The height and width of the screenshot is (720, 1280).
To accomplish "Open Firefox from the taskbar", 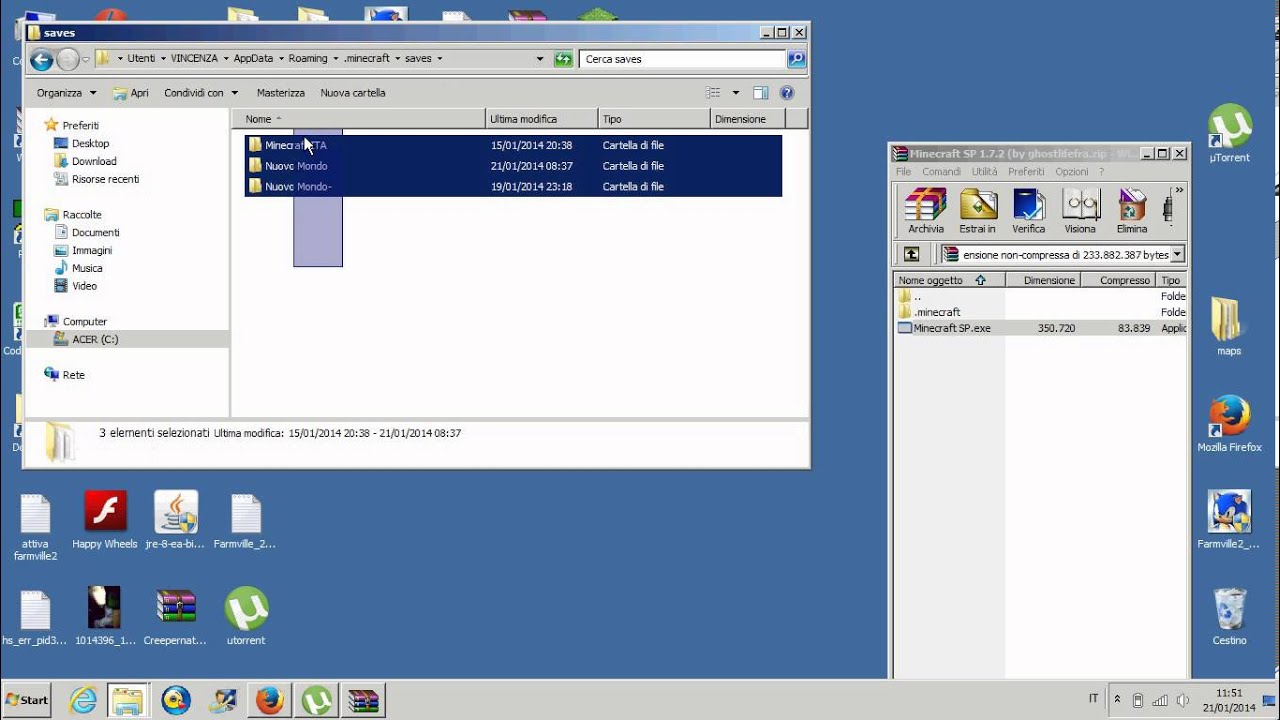I will 269,700.
